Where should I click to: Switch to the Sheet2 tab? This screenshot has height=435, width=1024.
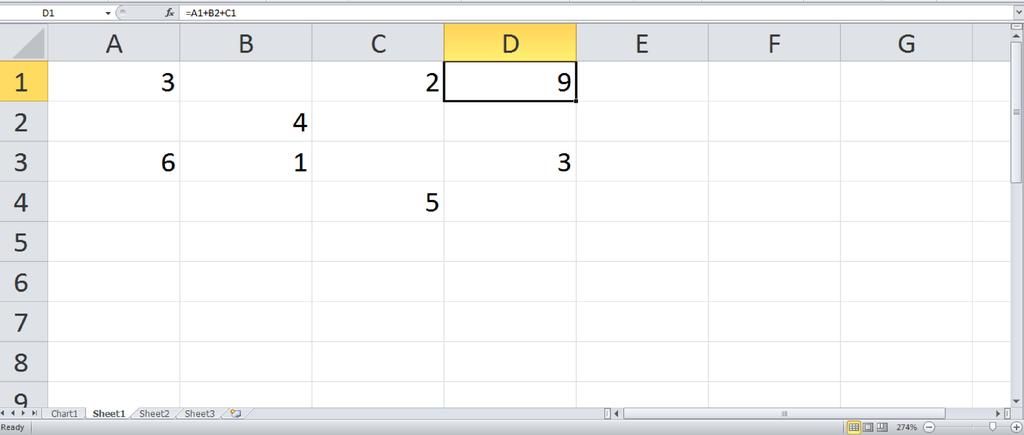click(154, 413)
